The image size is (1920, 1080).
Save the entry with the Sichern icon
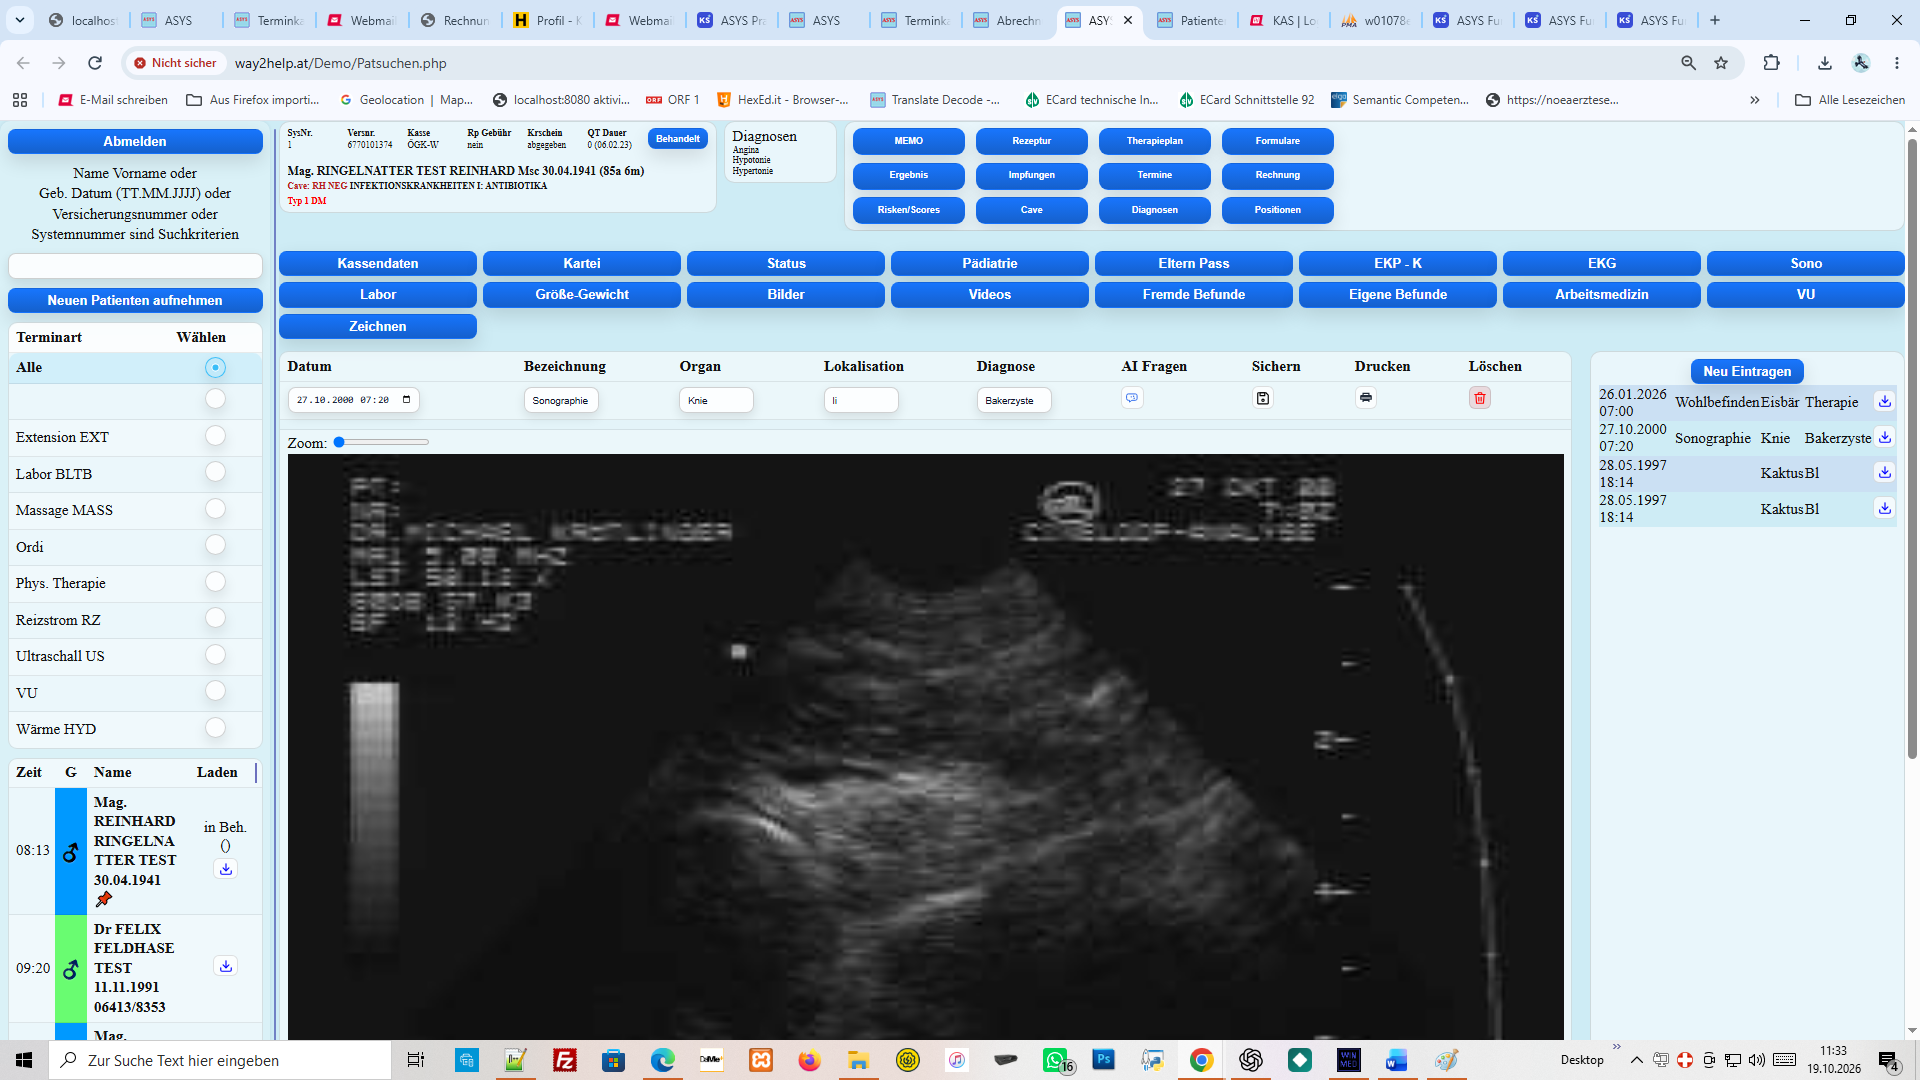(1263, 398)
